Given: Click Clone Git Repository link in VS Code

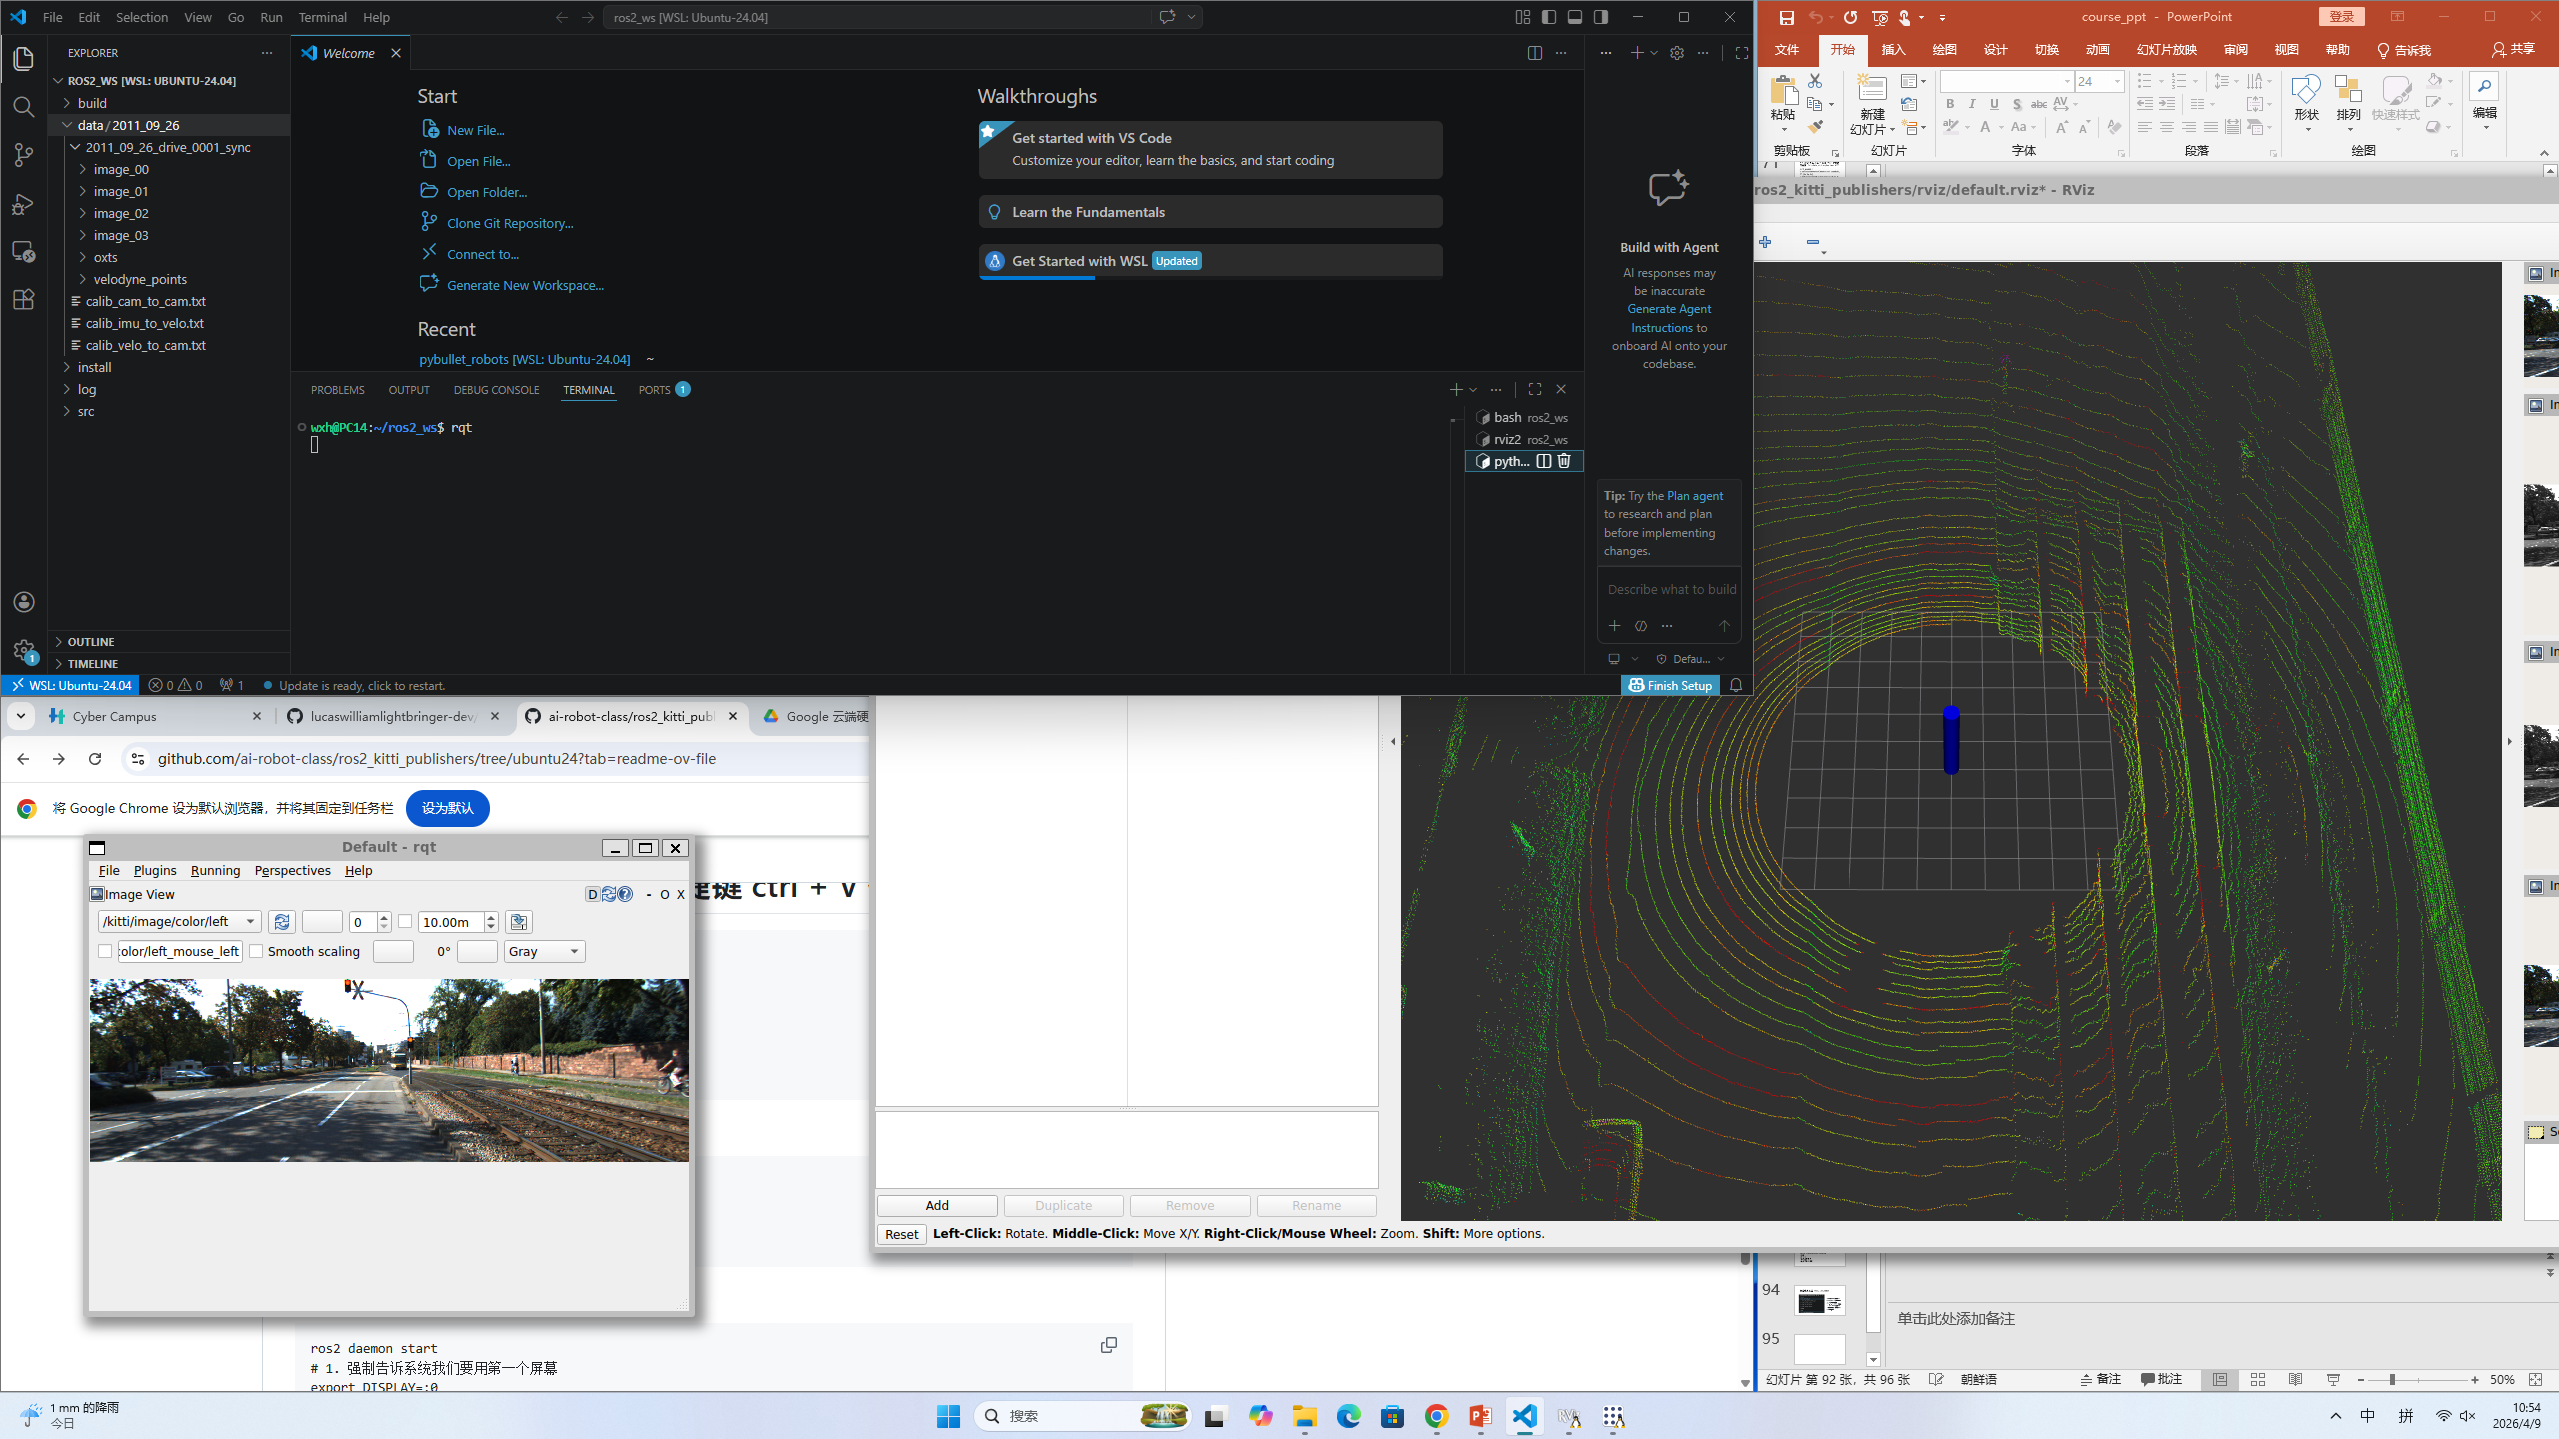Looking at the screenshot, I should pos(510,223).
